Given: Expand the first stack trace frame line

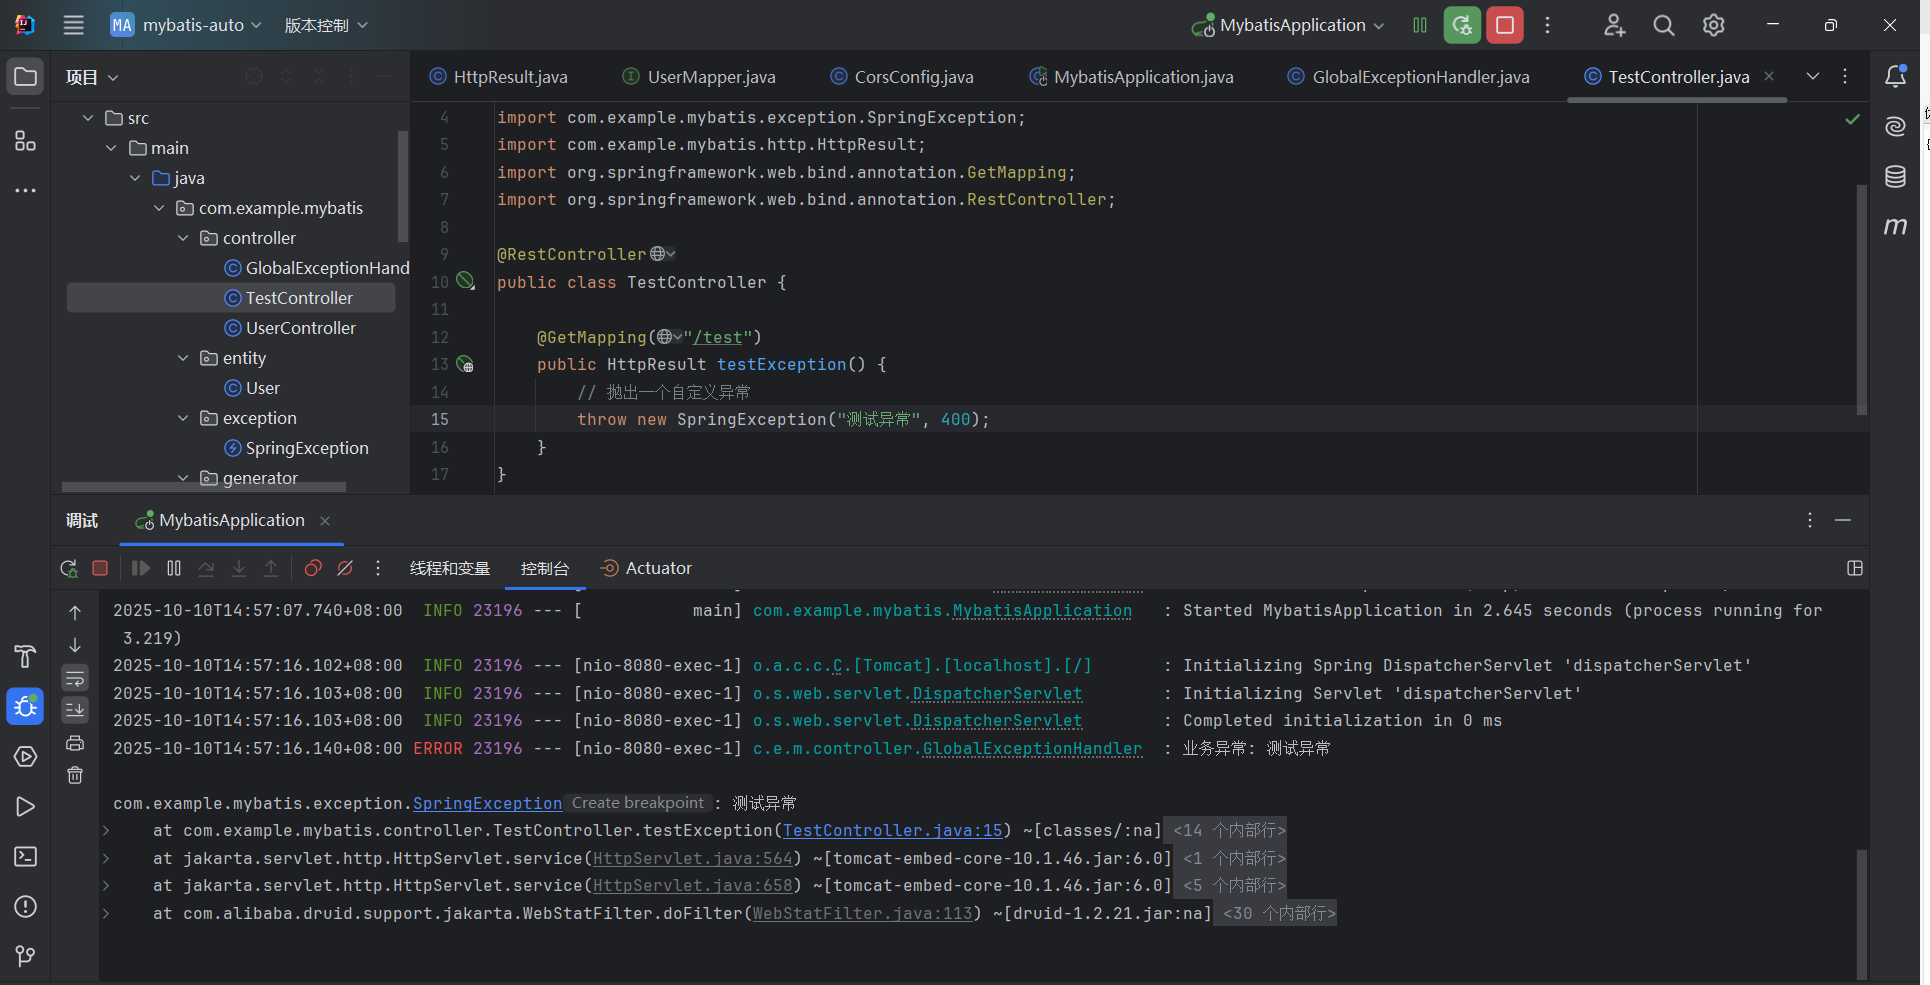Looking at the screenshot, I should [x=106, y=831].
